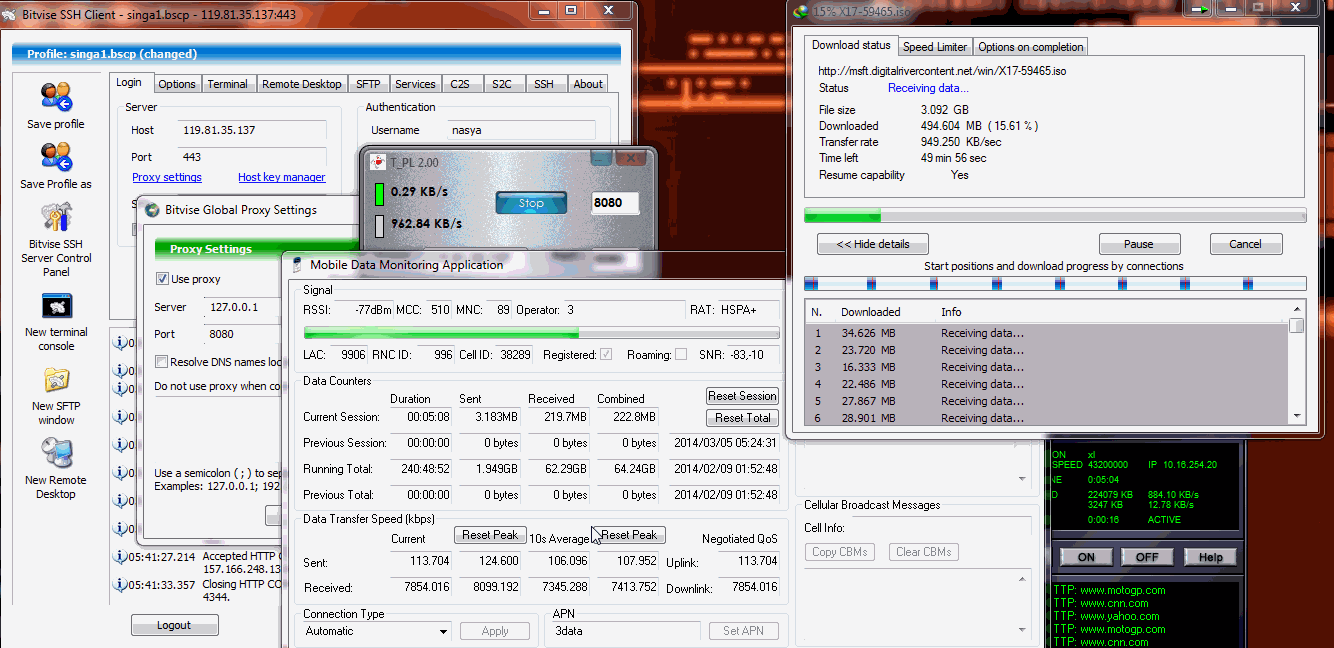Enable Resolve DNS names locally checkbox
This screenshot has height=648, width=1334.
pyautogui.click(x=162, y=362)
